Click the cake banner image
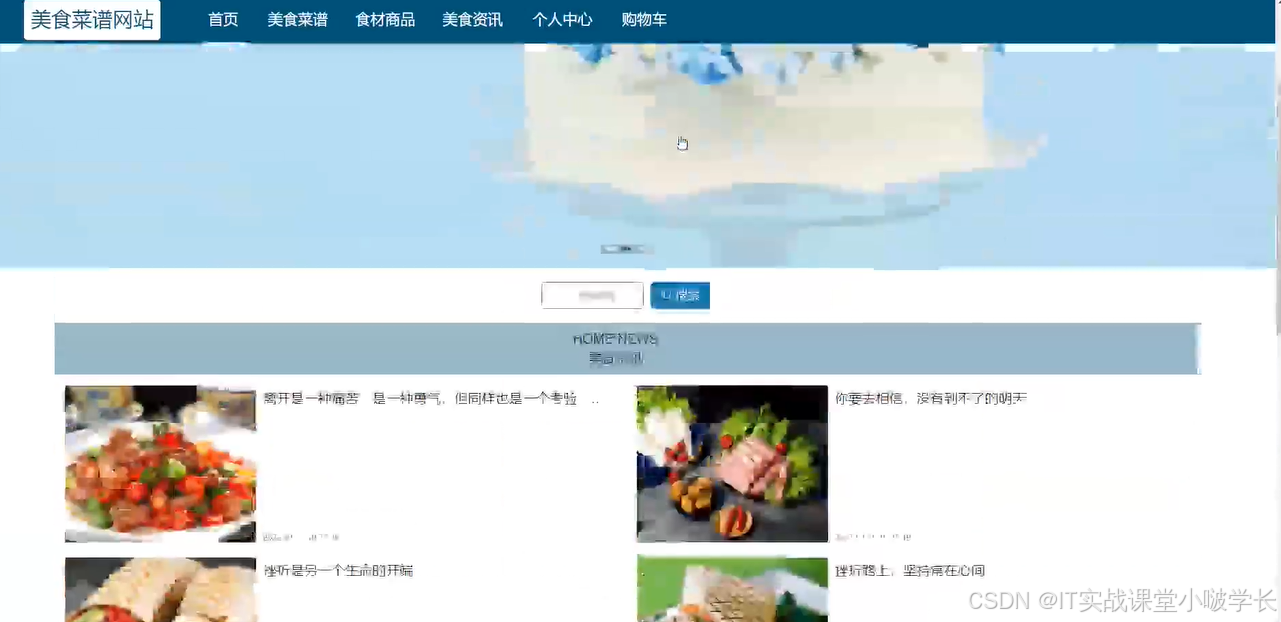Image resolution: width=1281 pixels, height=622 pixels. [640, 155]
